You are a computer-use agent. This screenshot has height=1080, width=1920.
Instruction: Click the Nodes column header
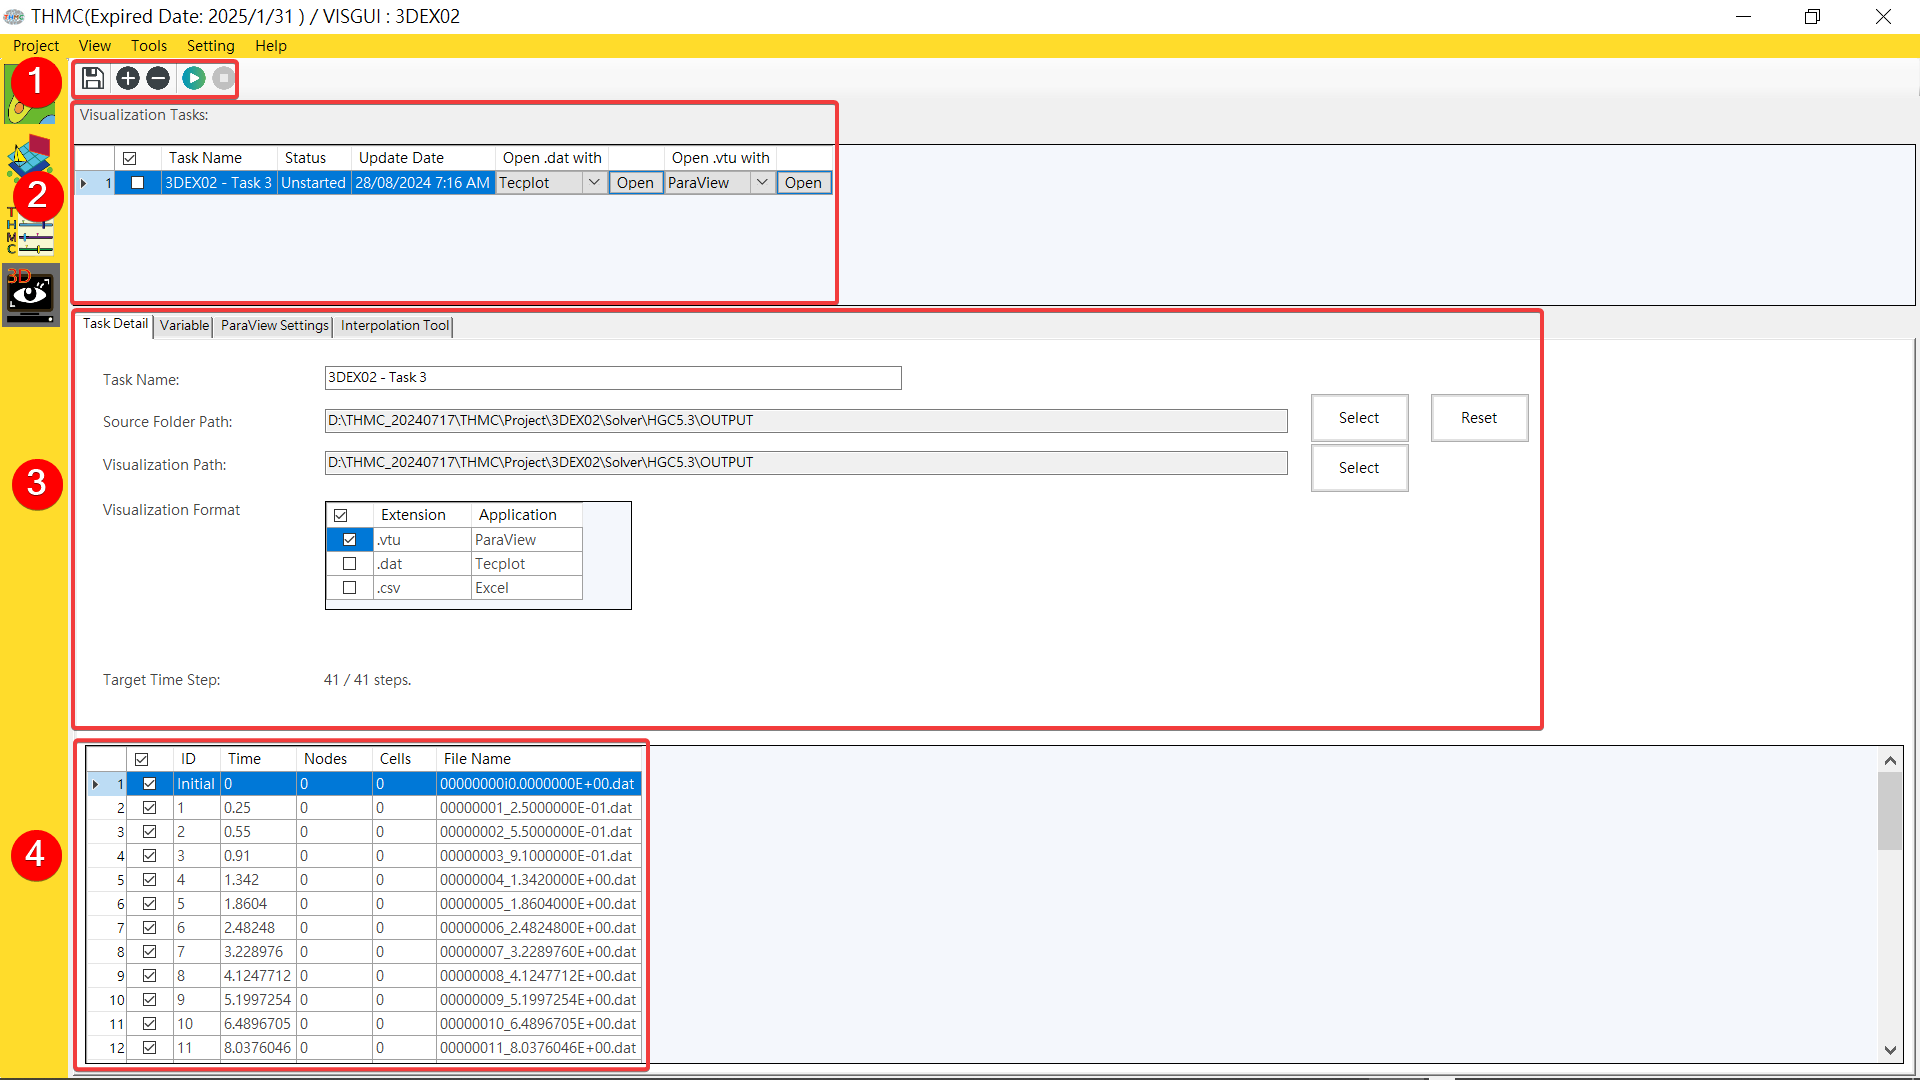334,759
